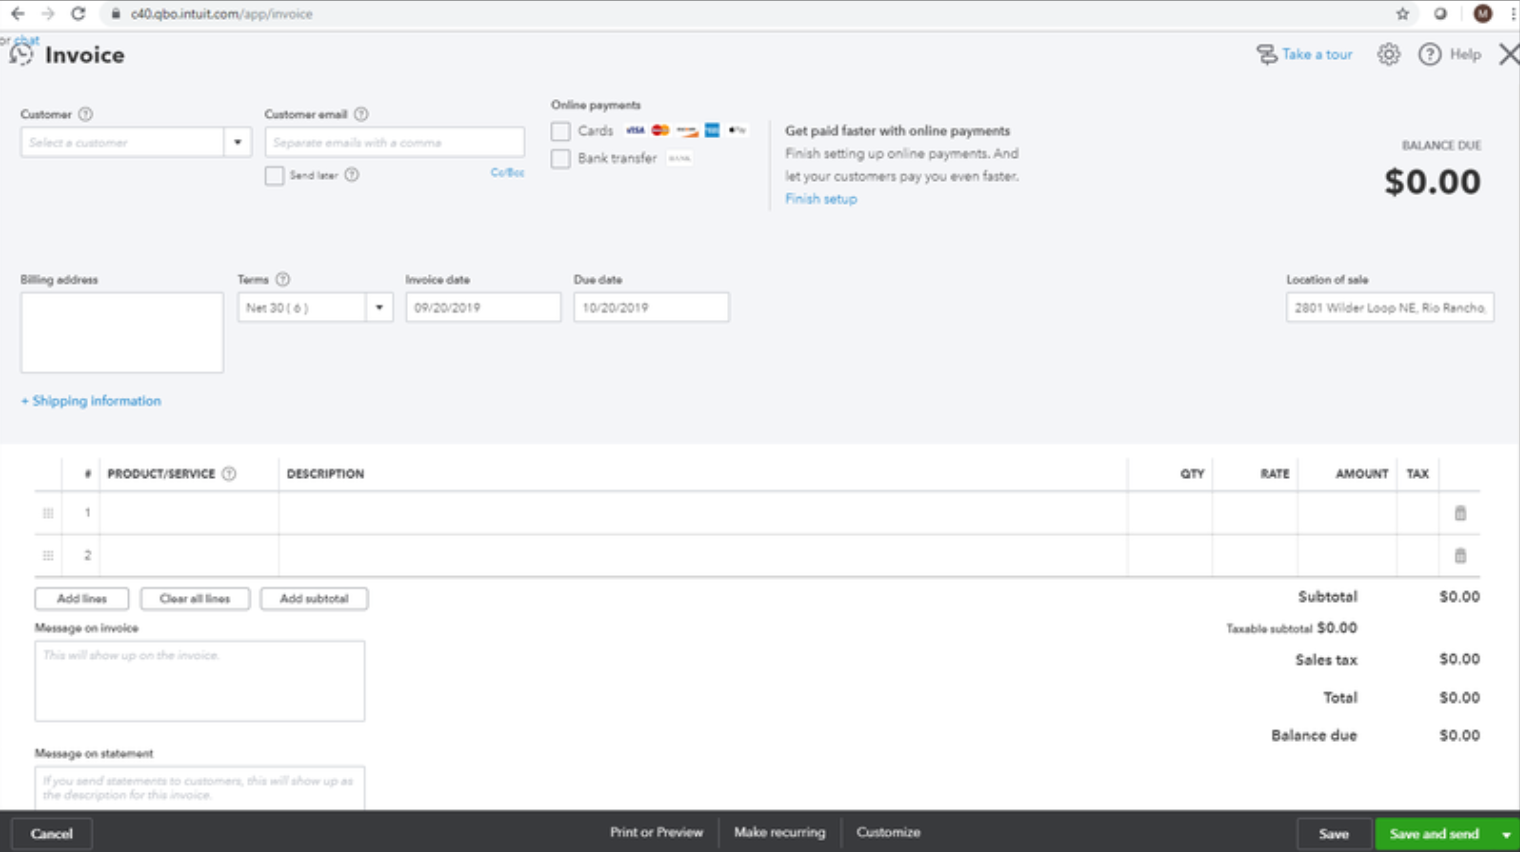Bookmark page with browser star icon
Screen dimensions: 1520x852
pyautogui.click(x=1402, y=14)
